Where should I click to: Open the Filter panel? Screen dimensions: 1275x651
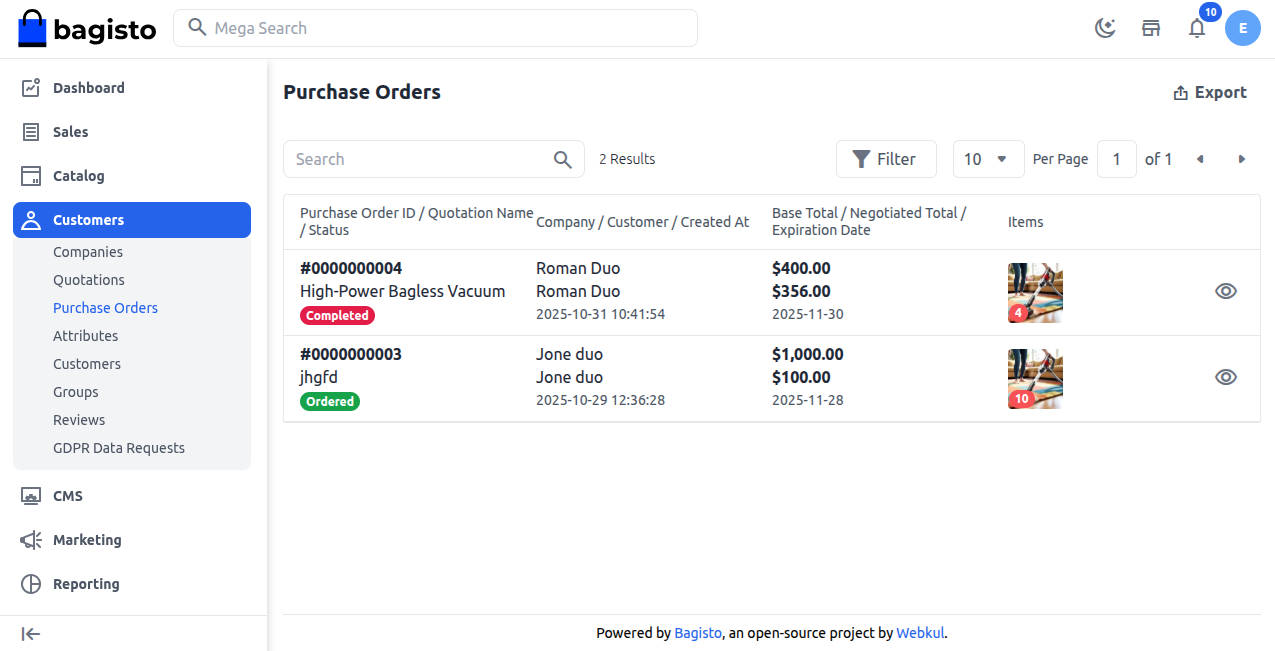click(x=885, y=159)
